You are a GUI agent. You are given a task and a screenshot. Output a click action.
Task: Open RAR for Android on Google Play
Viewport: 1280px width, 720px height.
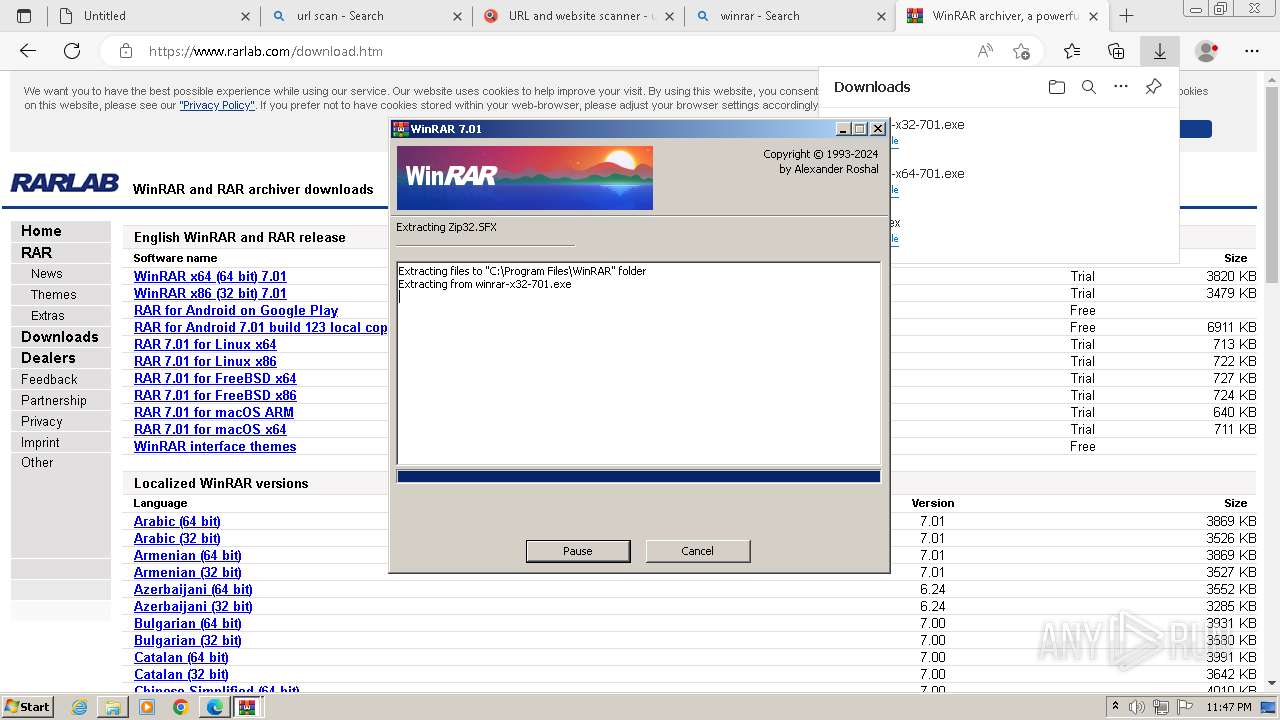point(236,311)
